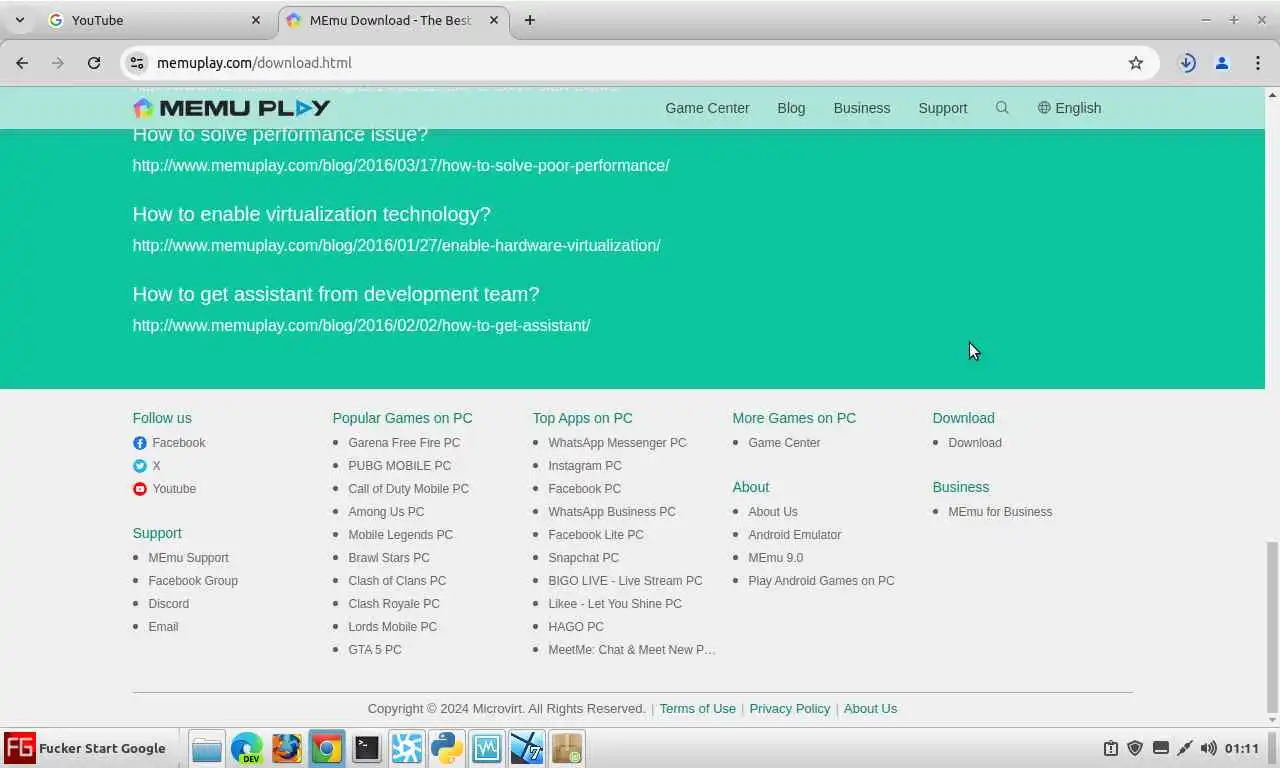Launch the Python icon in the taskbar
This screenshot has height=768, width=1280.
(x=447, y=748)
